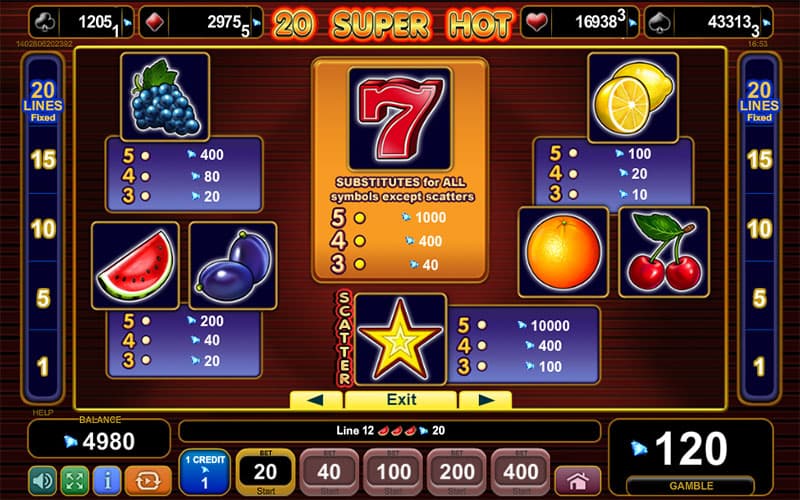
Task: Mute sound with the speaker icon
Action: (x=43, y=480)
